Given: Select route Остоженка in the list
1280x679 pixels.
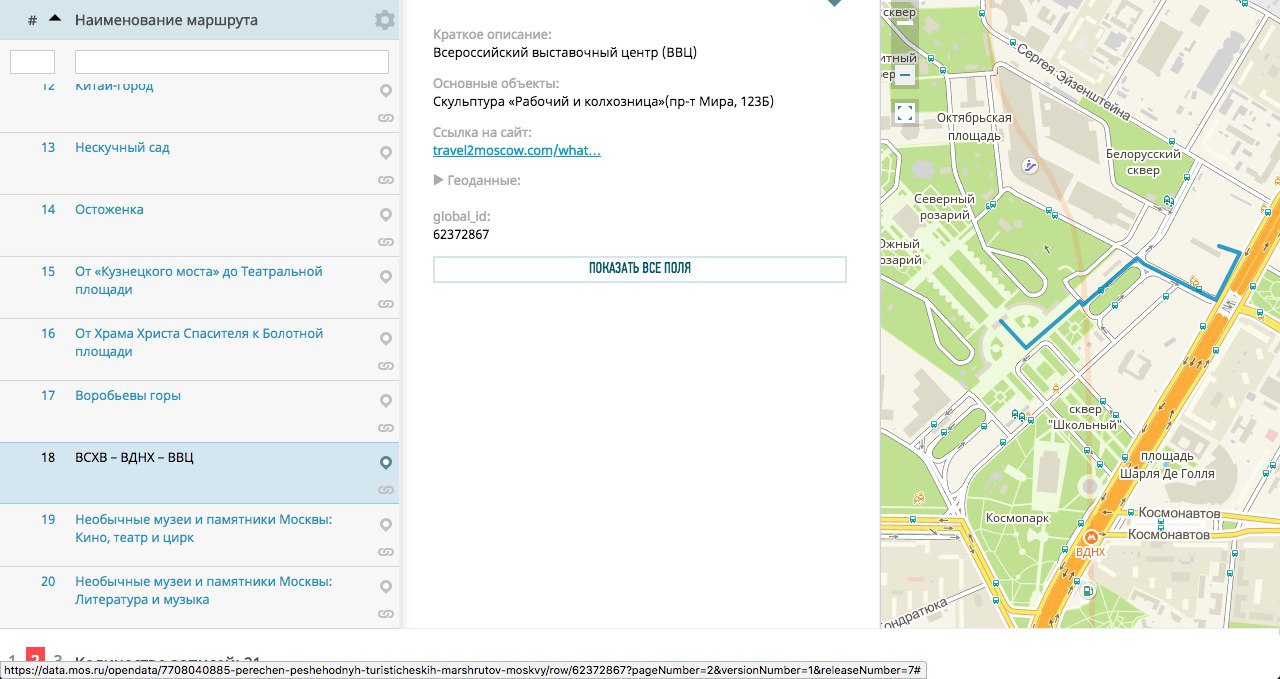Looking at the screenshot, I should click(109, 210).
